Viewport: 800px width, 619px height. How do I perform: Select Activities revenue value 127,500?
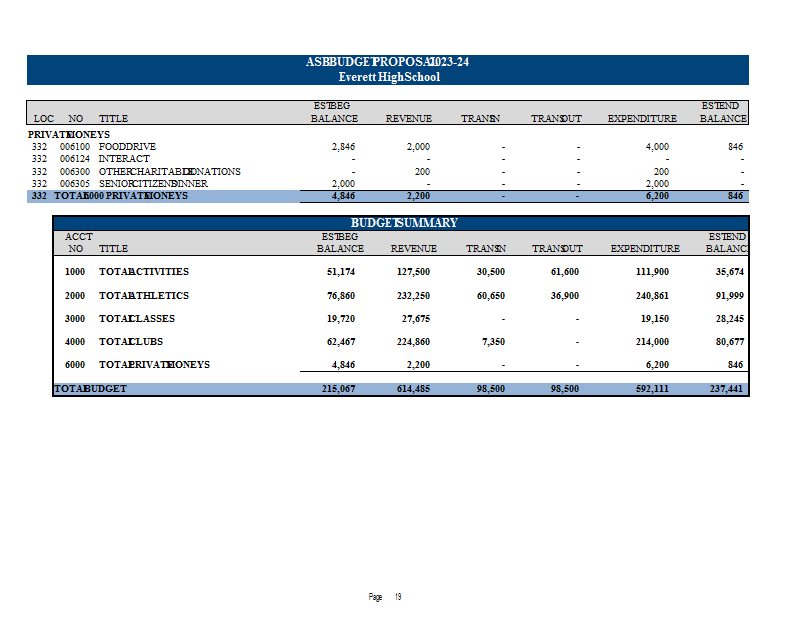[413, 271]
